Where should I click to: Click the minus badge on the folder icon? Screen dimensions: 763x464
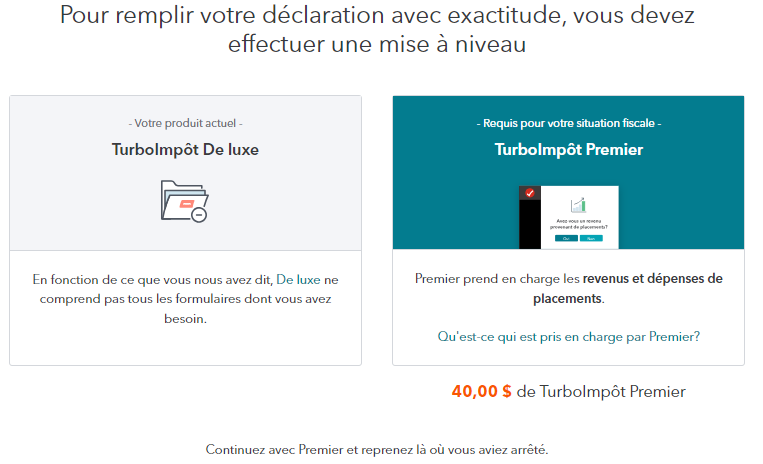pos(199,214)
